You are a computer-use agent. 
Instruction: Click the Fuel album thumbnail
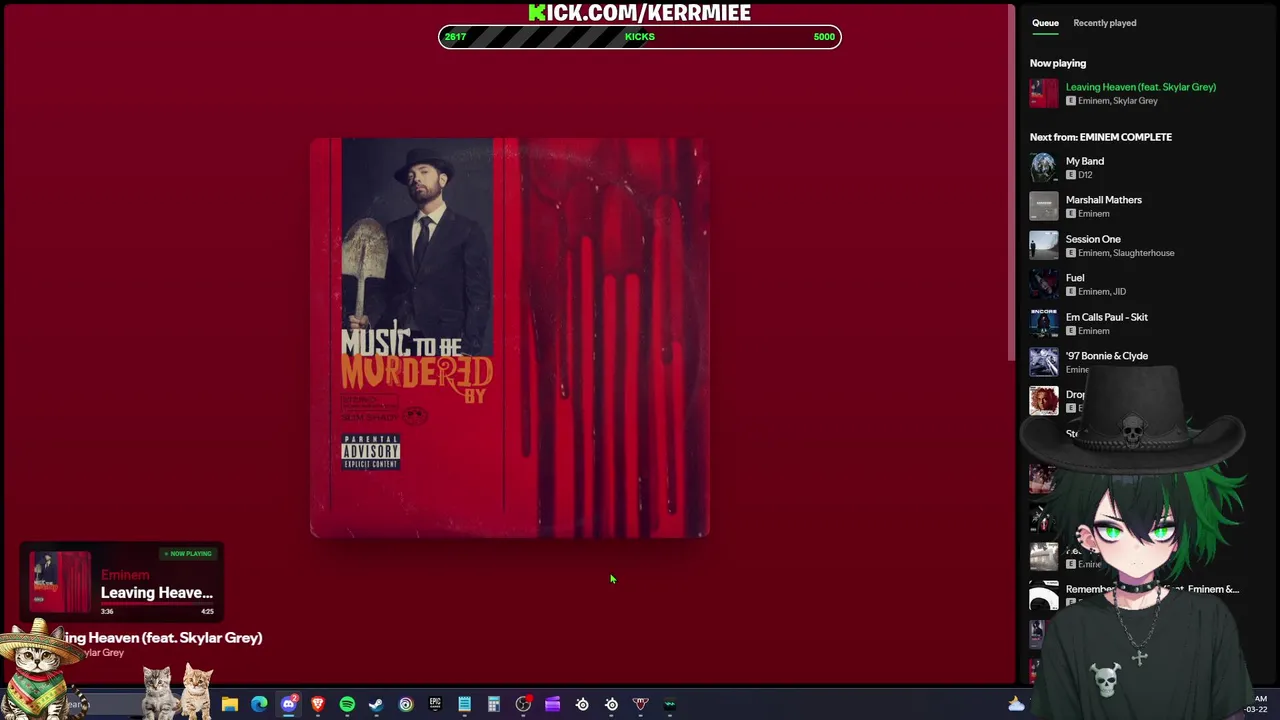[1044, 284]
